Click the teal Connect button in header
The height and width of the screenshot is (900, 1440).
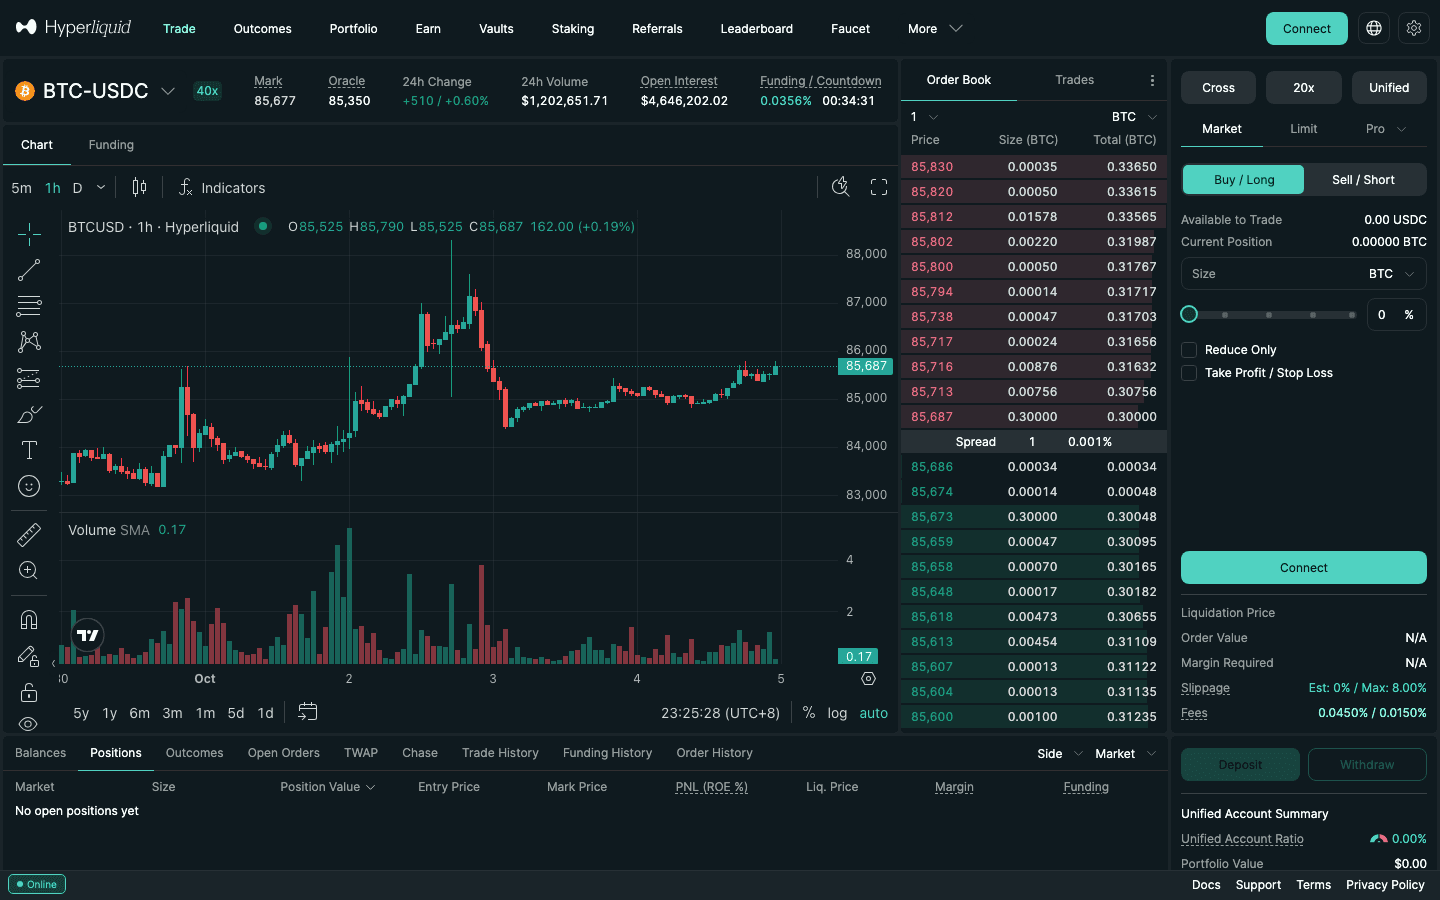click(x=1306, y=28)
